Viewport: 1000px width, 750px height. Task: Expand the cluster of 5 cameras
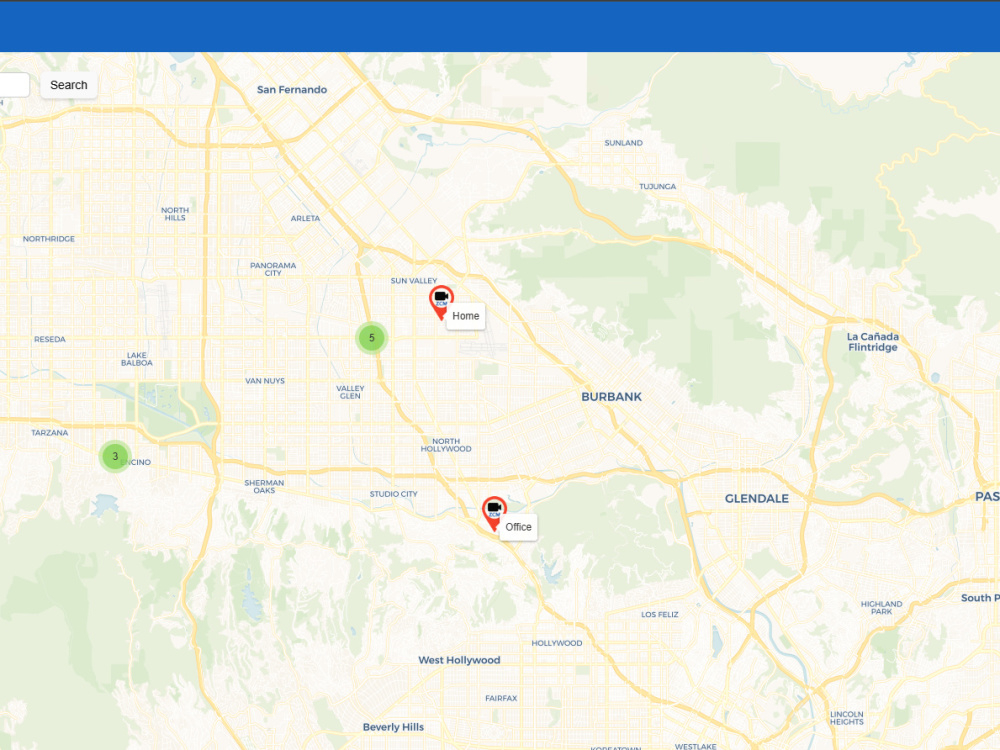coord(372,338)
